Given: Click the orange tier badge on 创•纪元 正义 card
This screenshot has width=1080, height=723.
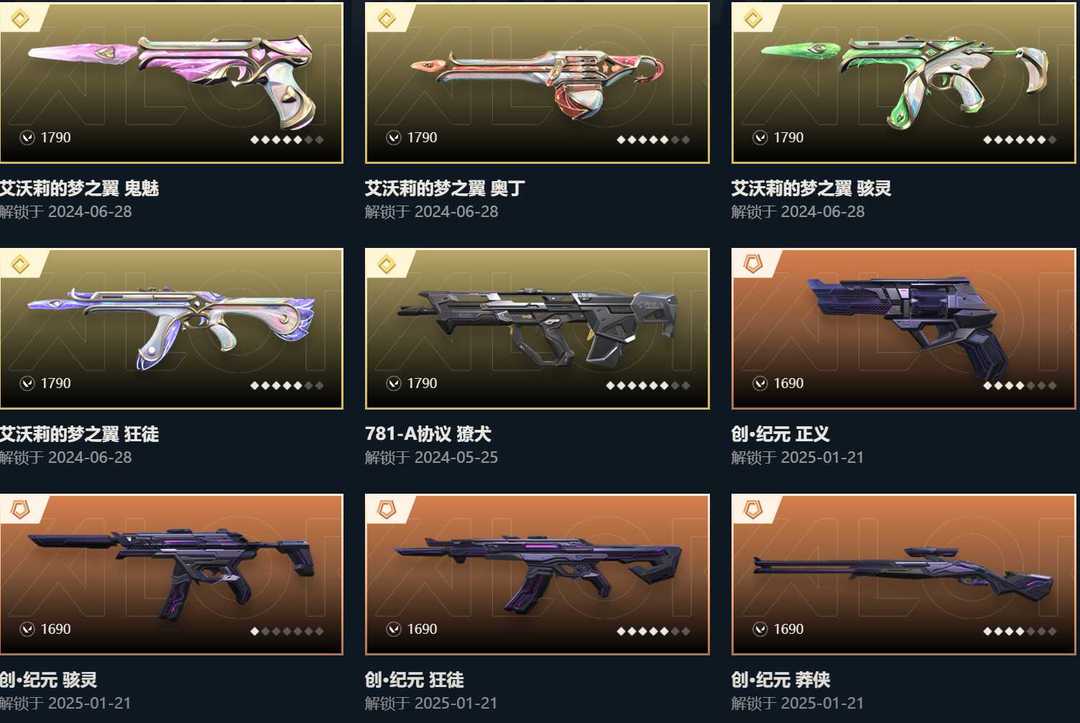Looking at the screenshot, I should 754,263.
